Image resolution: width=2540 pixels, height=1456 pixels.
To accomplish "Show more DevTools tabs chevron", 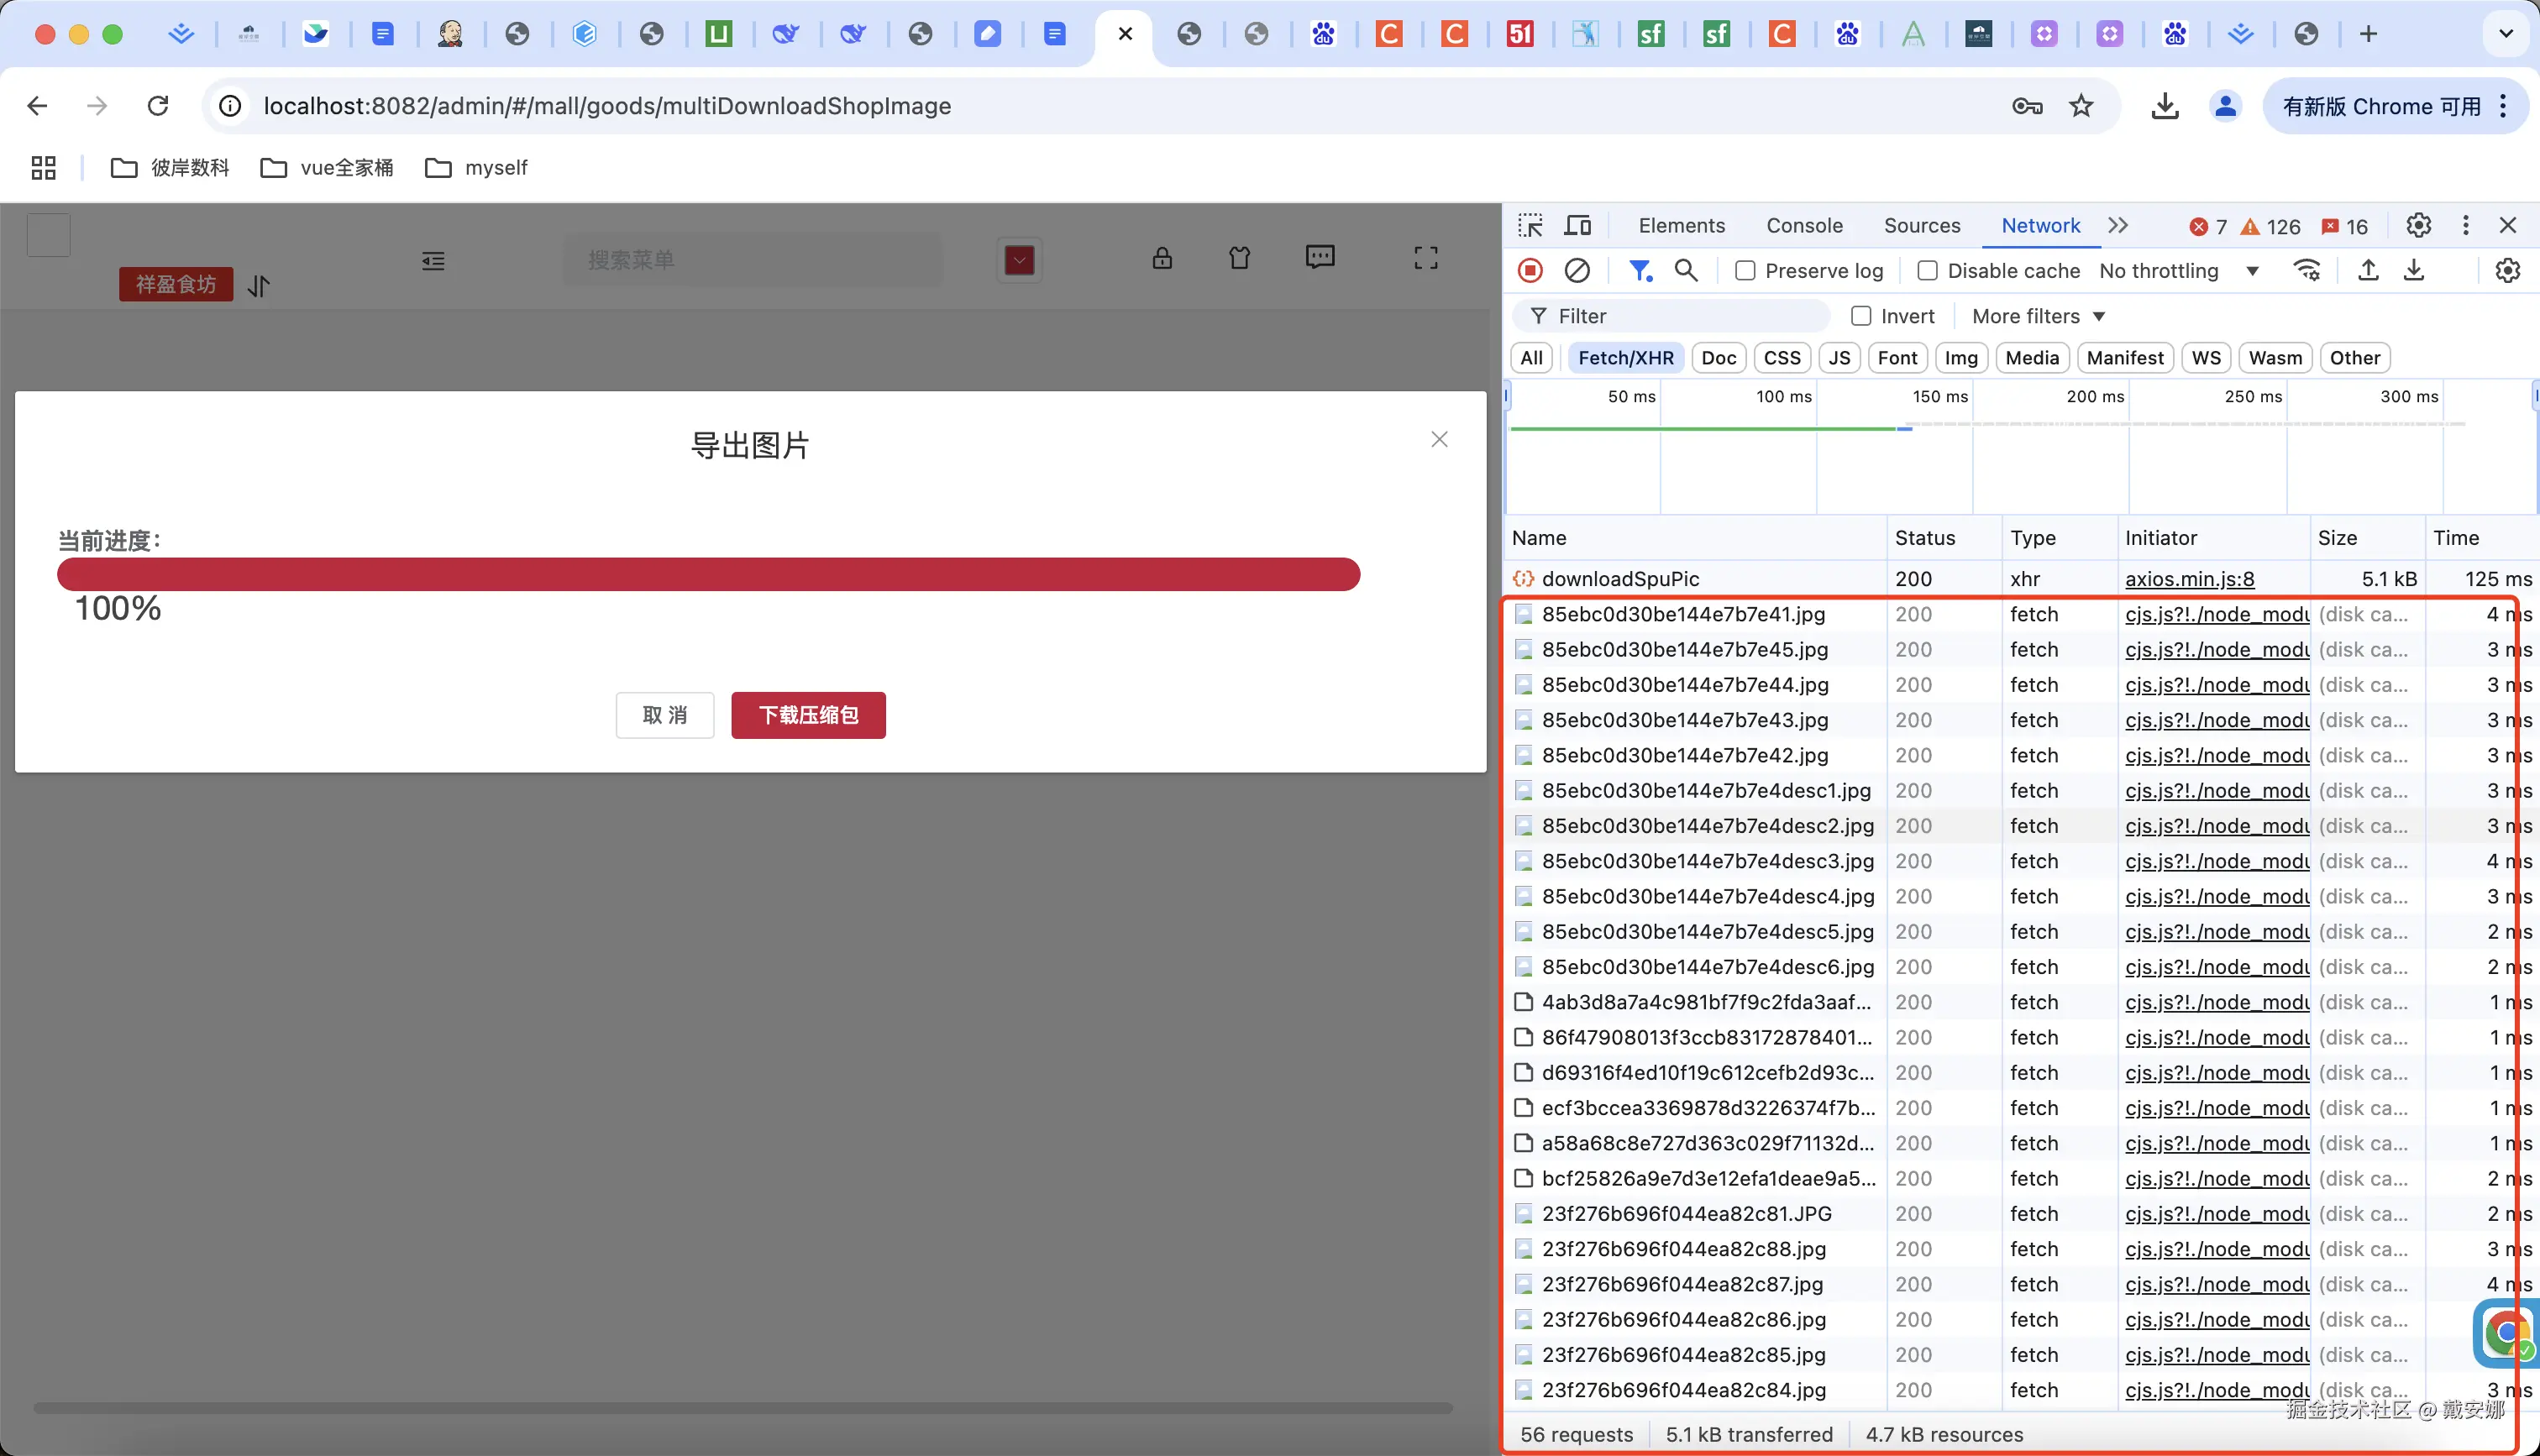I will coord(2118,225).
